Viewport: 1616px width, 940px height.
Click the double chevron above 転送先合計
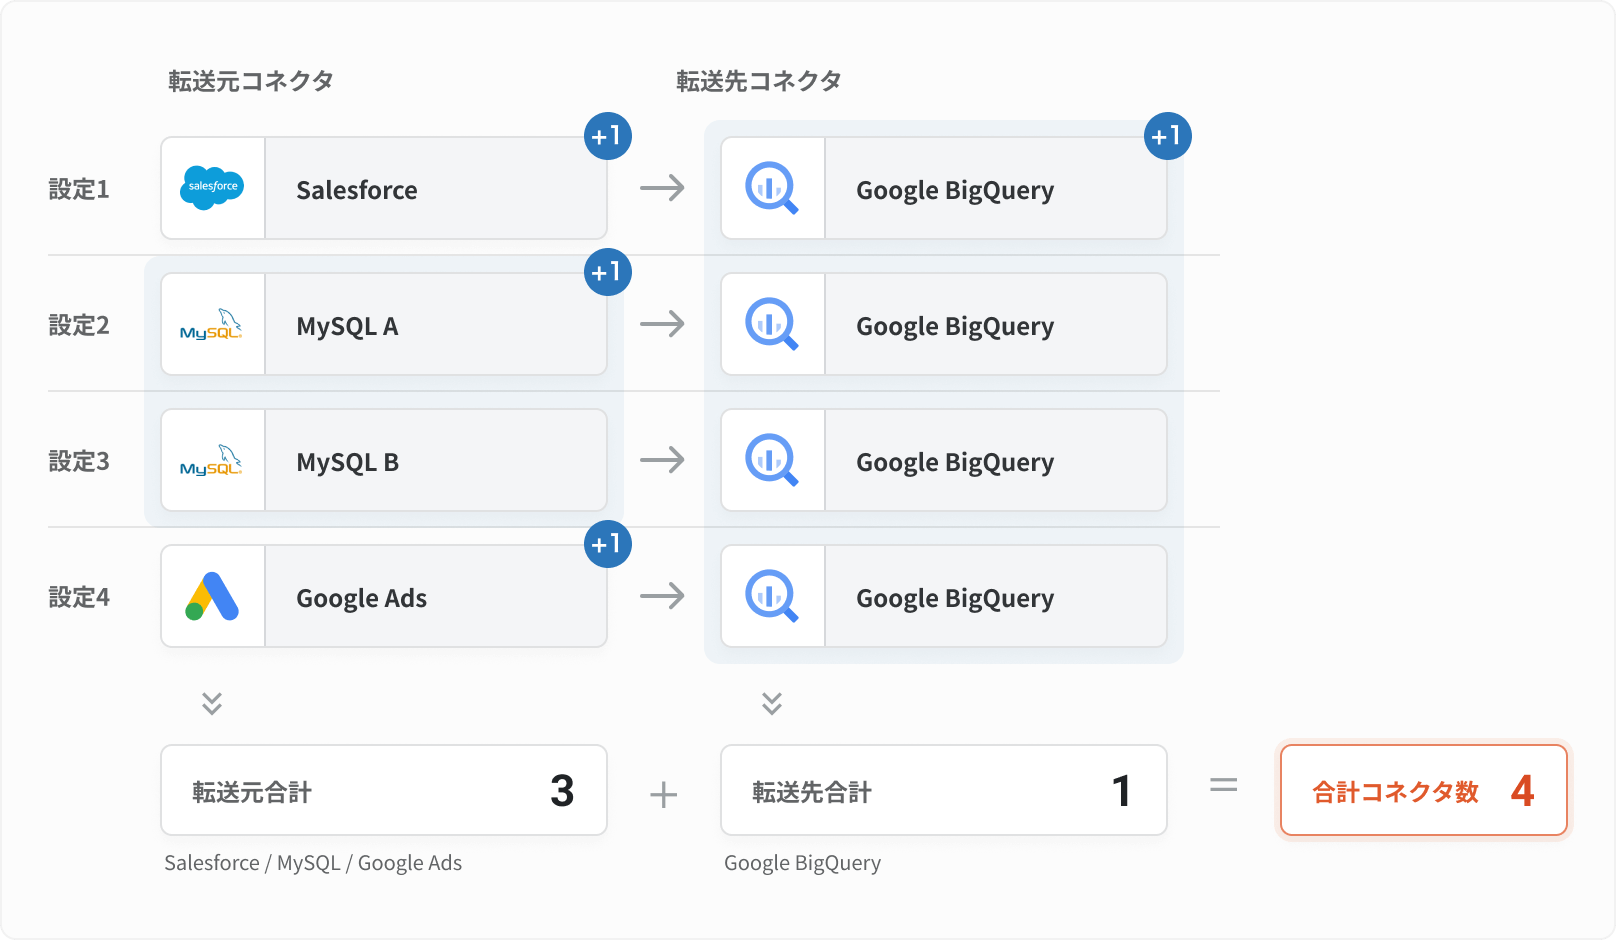point(772,703)
